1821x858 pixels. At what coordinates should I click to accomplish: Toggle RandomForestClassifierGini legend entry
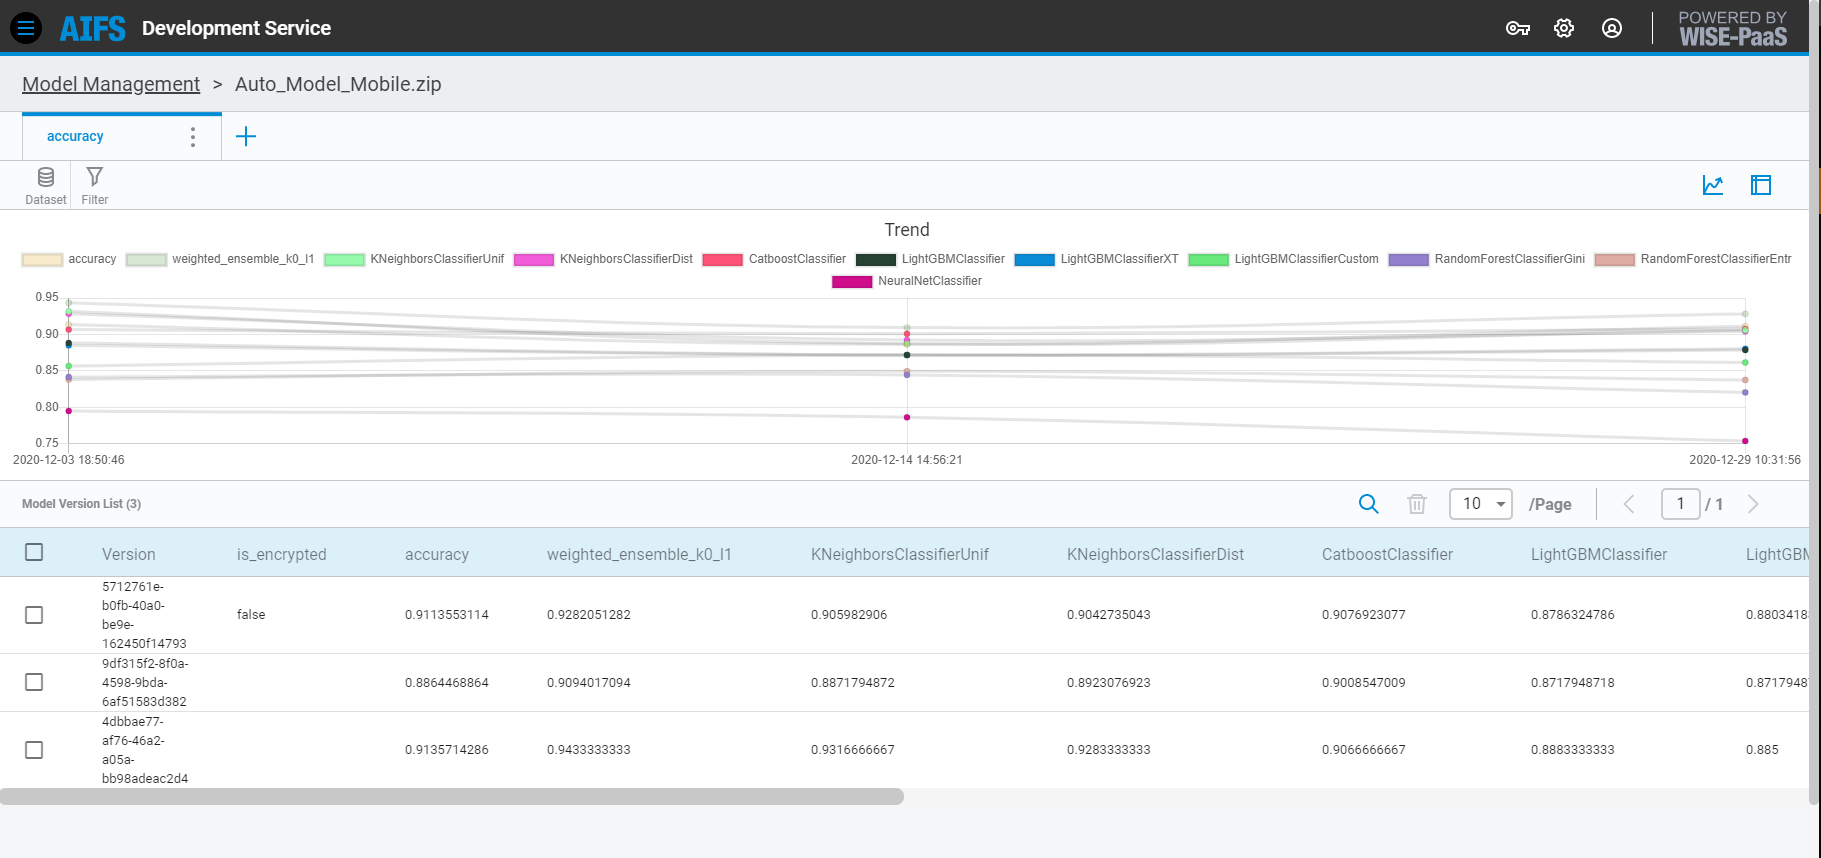pos(1487,259)
